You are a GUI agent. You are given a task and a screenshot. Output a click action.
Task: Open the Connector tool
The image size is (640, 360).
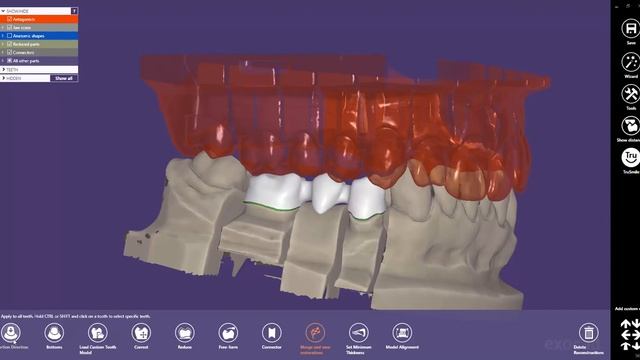272,333
